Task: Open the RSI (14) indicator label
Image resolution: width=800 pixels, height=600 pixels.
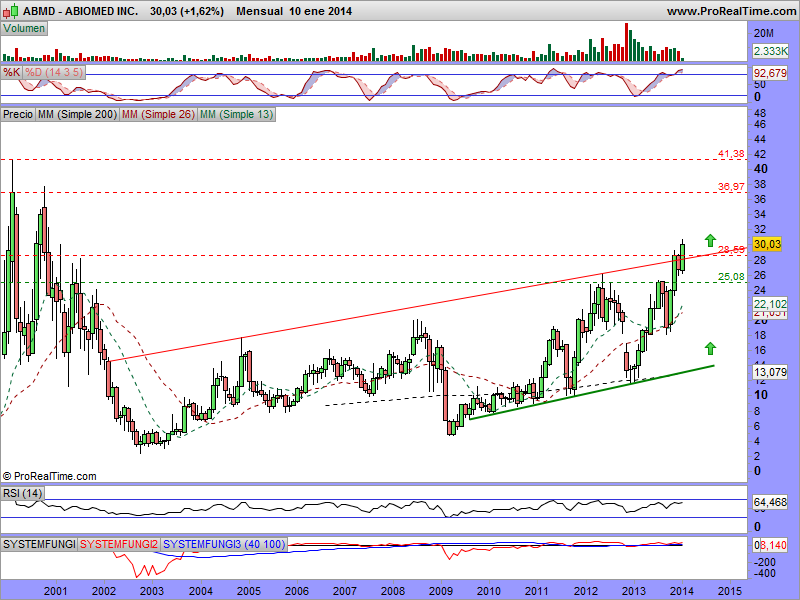Action: click(22, 493)
